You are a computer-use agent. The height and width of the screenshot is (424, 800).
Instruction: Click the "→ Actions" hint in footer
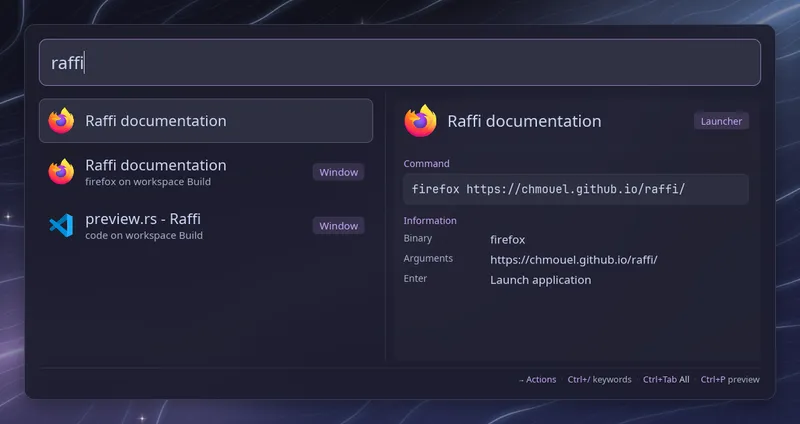pos(537,380)
